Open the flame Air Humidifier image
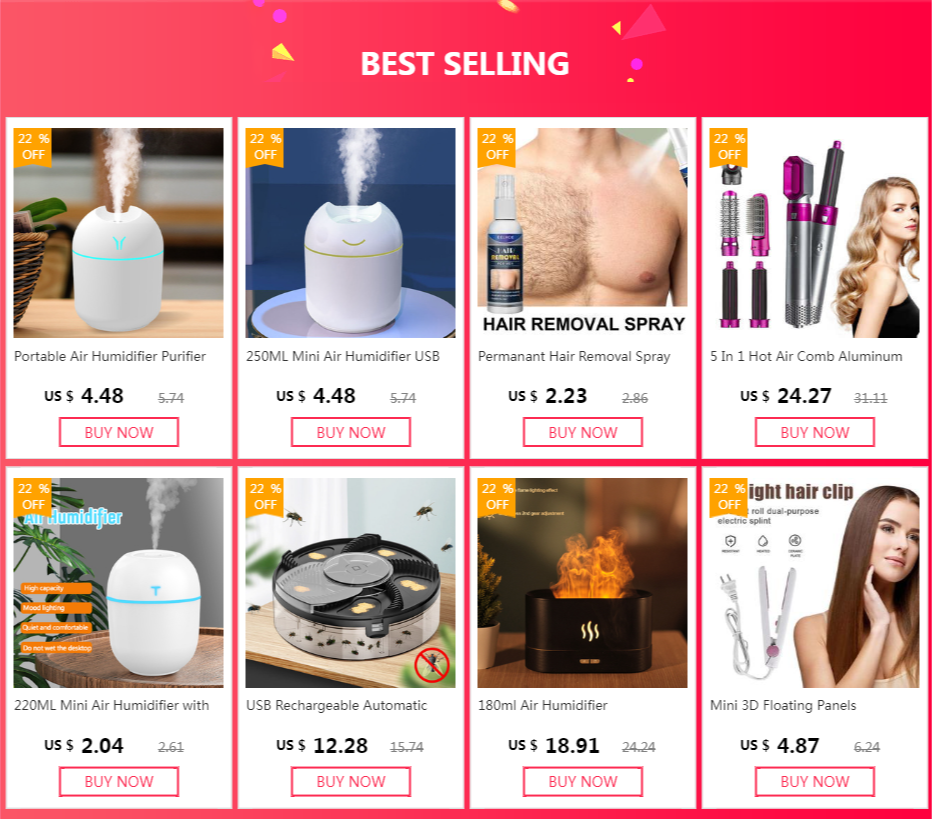932x819 pixels. [582, 583]
